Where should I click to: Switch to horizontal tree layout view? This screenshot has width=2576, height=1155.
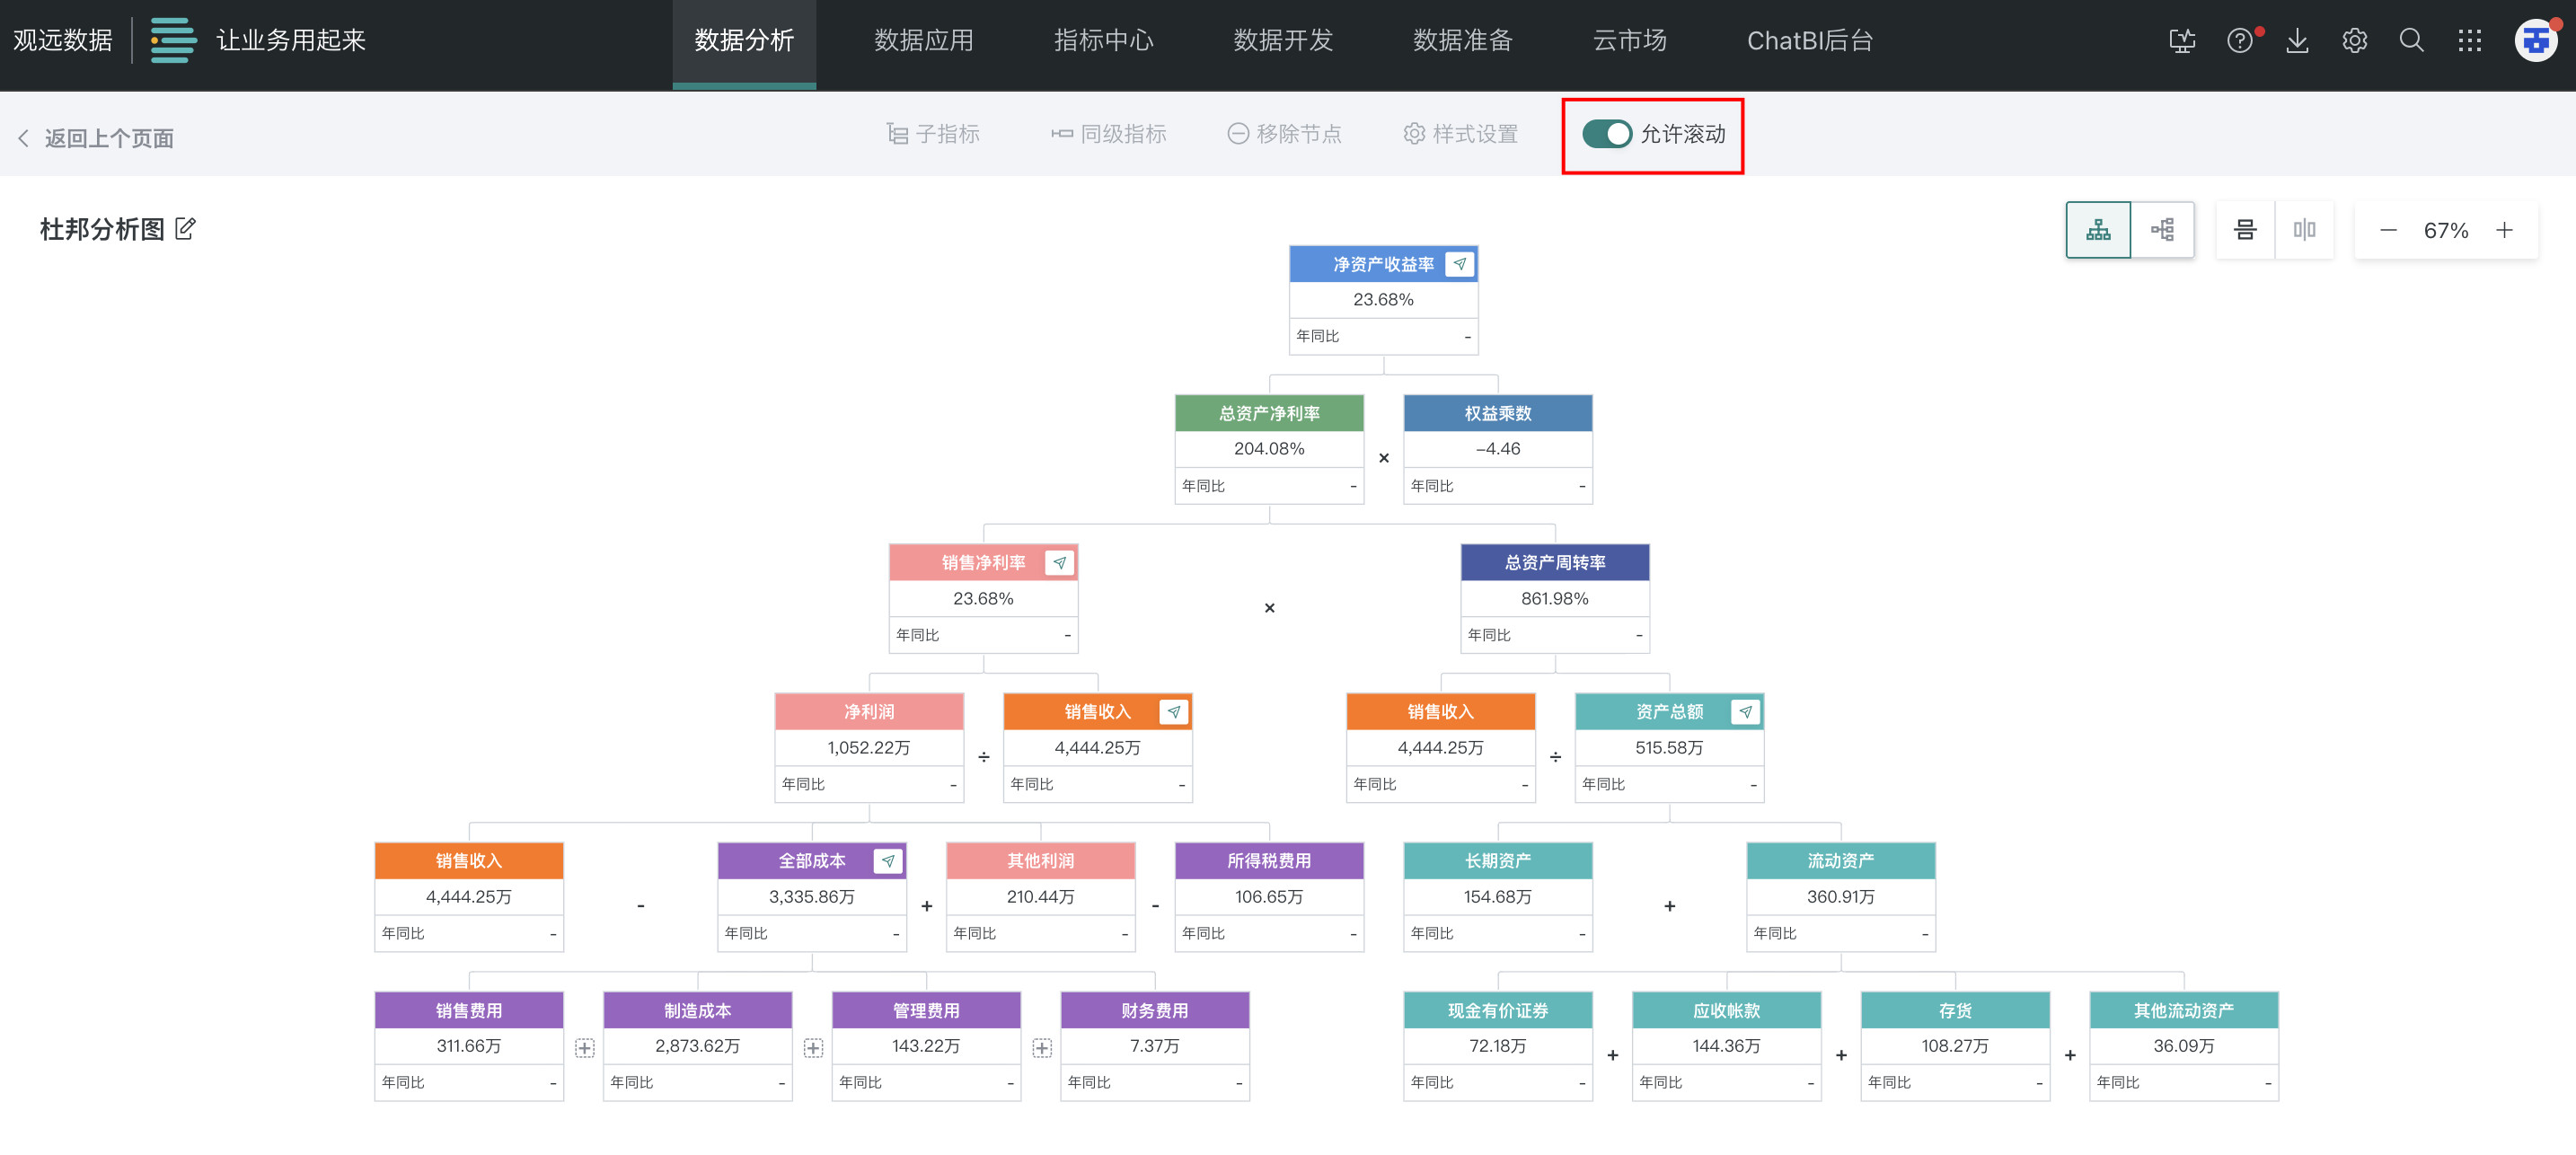click(x=2162, y=230)
